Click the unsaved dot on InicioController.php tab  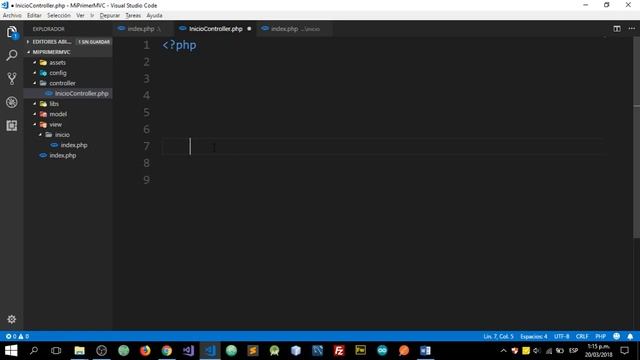[x=249, y=29]
